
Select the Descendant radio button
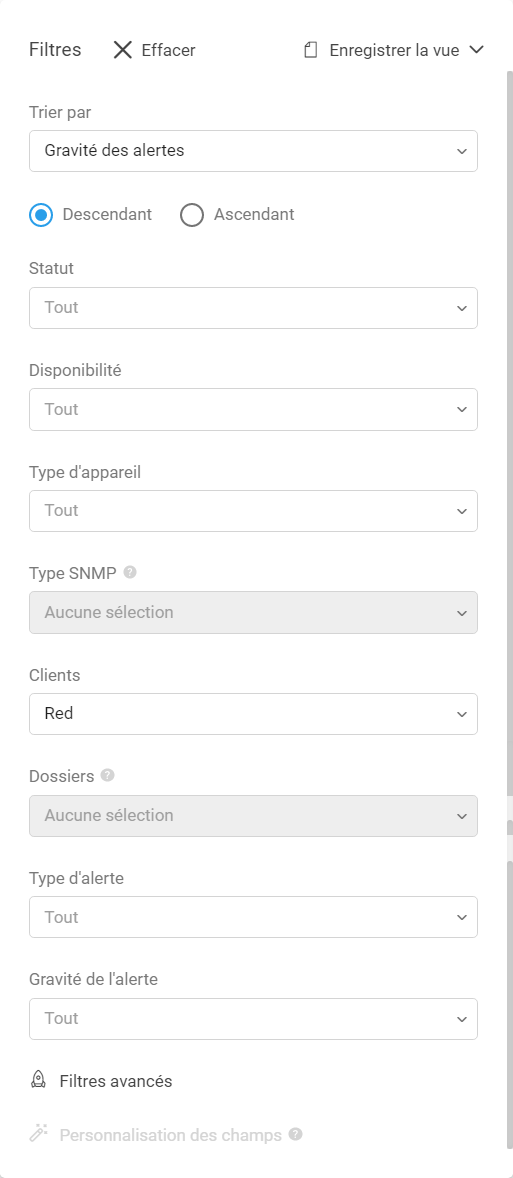pyautogui.click(x=42, y=215)
